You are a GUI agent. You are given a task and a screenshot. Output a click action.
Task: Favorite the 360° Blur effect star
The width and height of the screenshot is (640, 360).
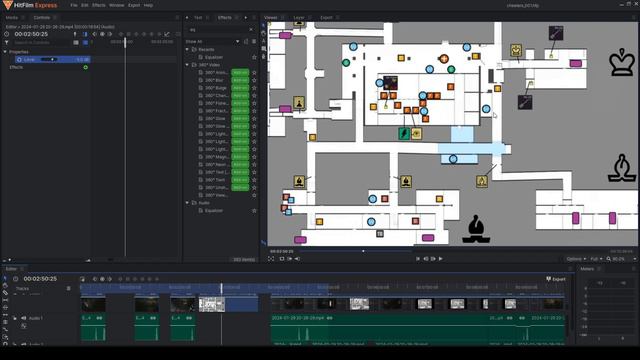(x=254, y=80)
